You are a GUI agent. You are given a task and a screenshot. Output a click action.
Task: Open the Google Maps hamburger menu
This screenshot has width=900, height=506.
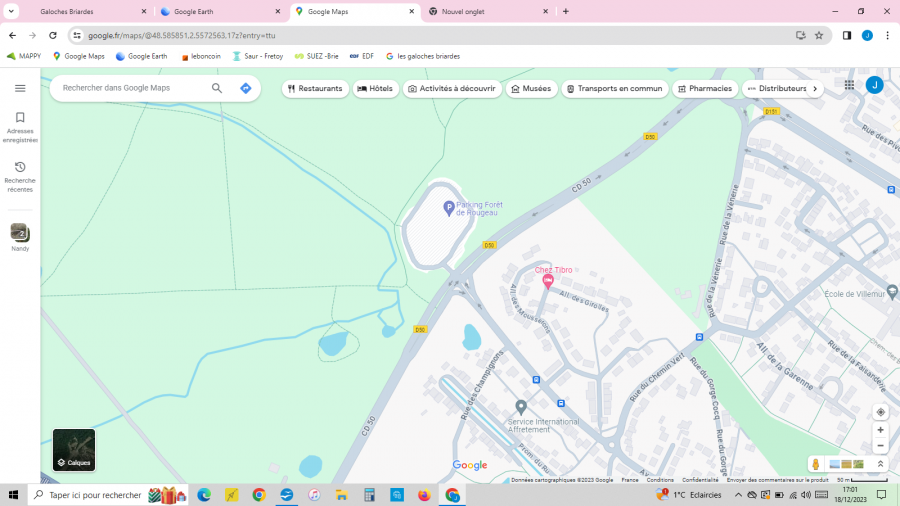tap(20, 88)
